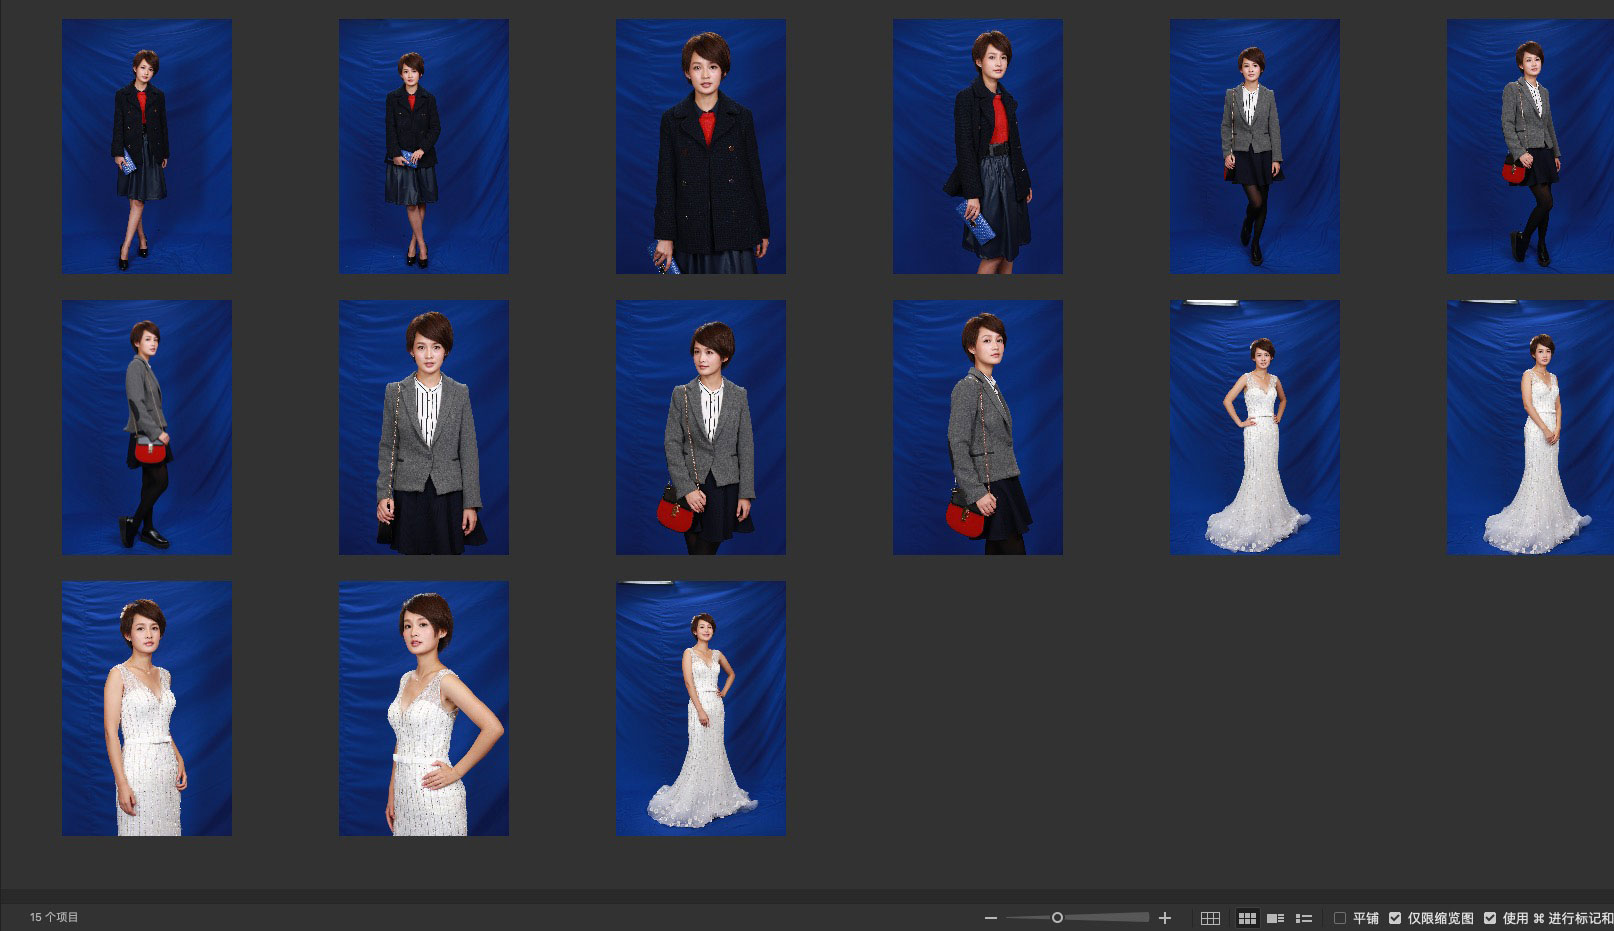Screen dimensions: 1614x931
Task: Select the last thumbnail in the bottom row
Action: 700,708
